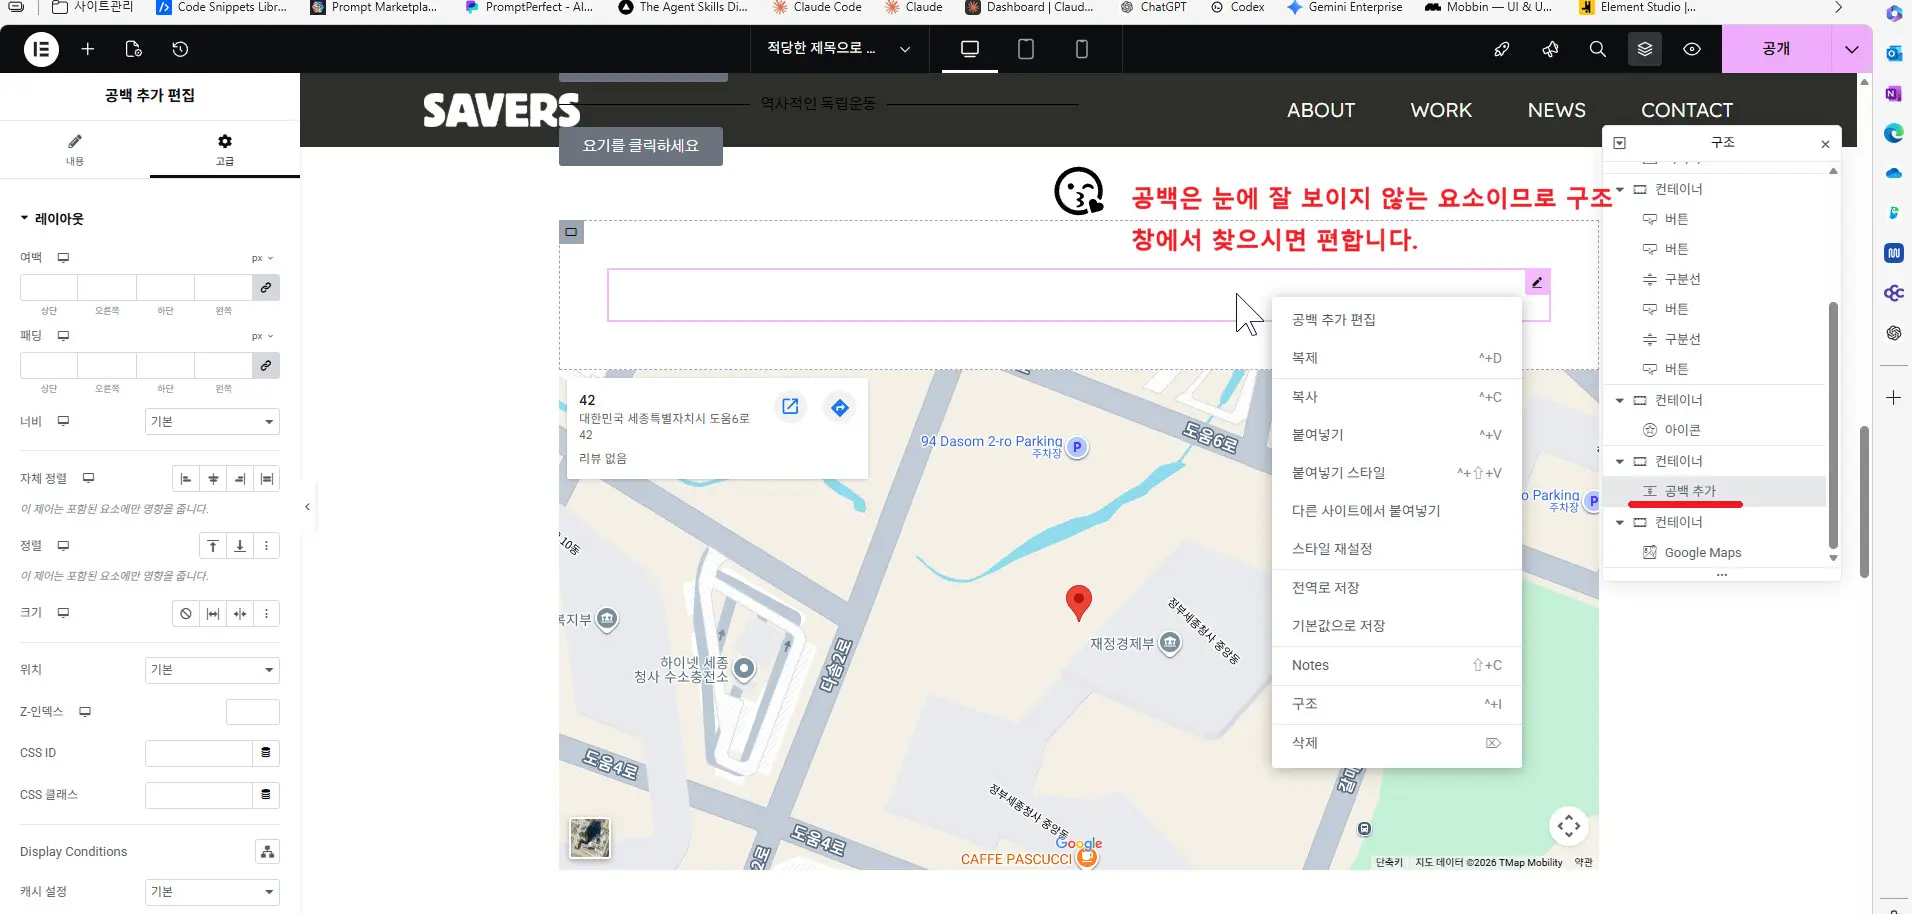This screenshot has height=914, width=1912.
Task: Choose 붙여넣기 스타일 from the context menu
Action: [x=1397, y=473]
